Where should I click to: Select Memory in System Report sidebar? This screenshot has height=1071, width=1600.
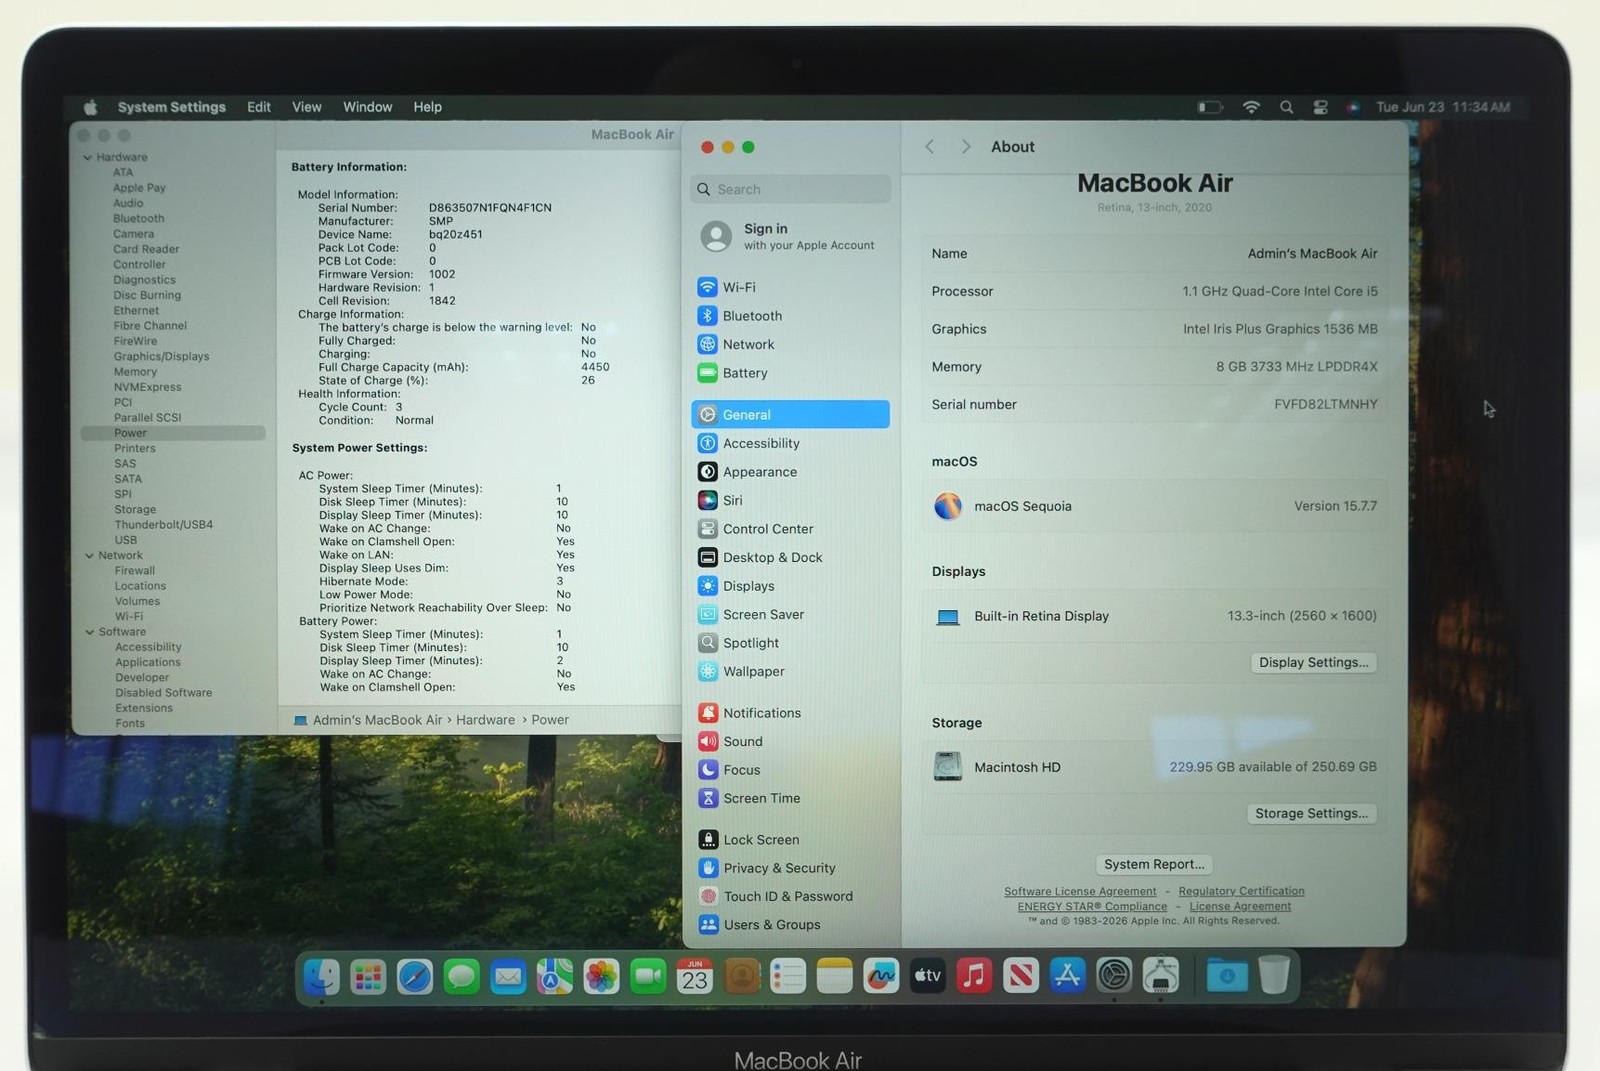(x=135, y=372)
